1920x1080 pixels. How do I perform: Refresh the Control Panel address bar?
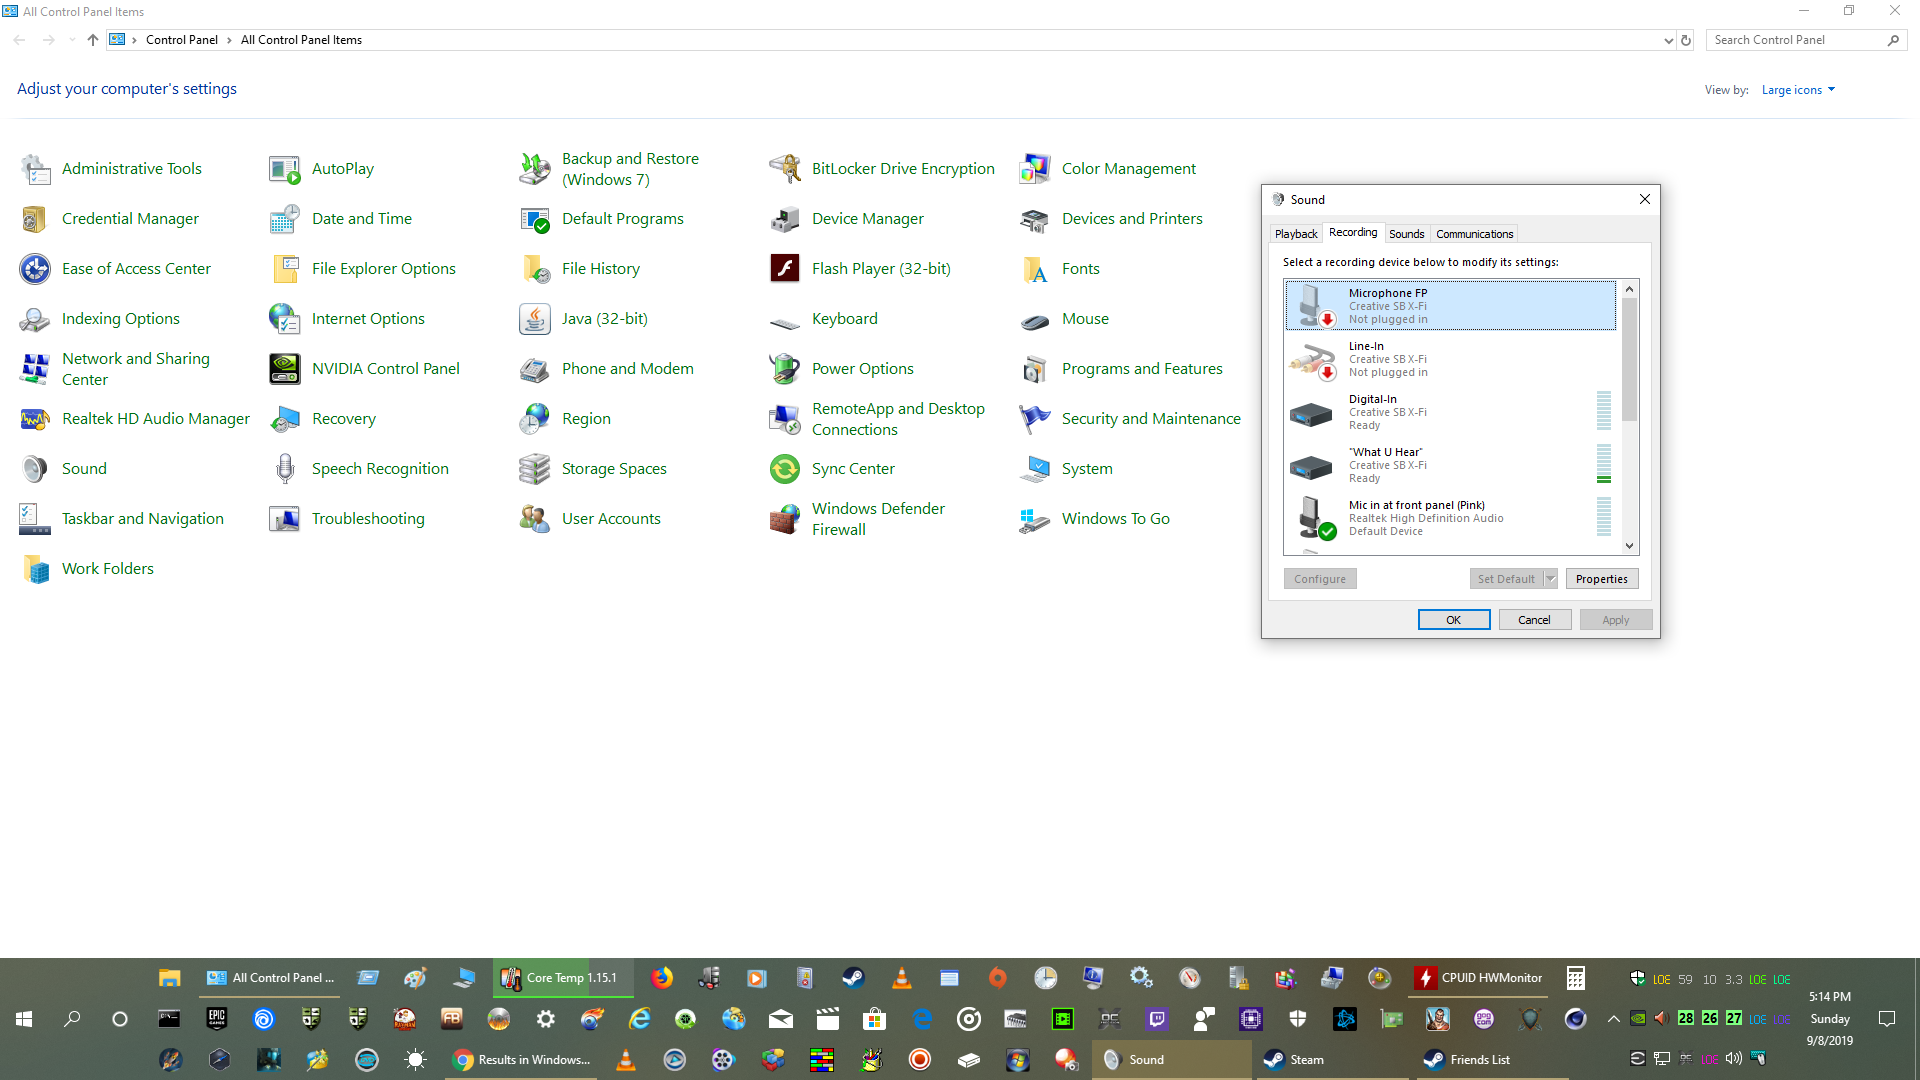click(x=1686, y=40)
